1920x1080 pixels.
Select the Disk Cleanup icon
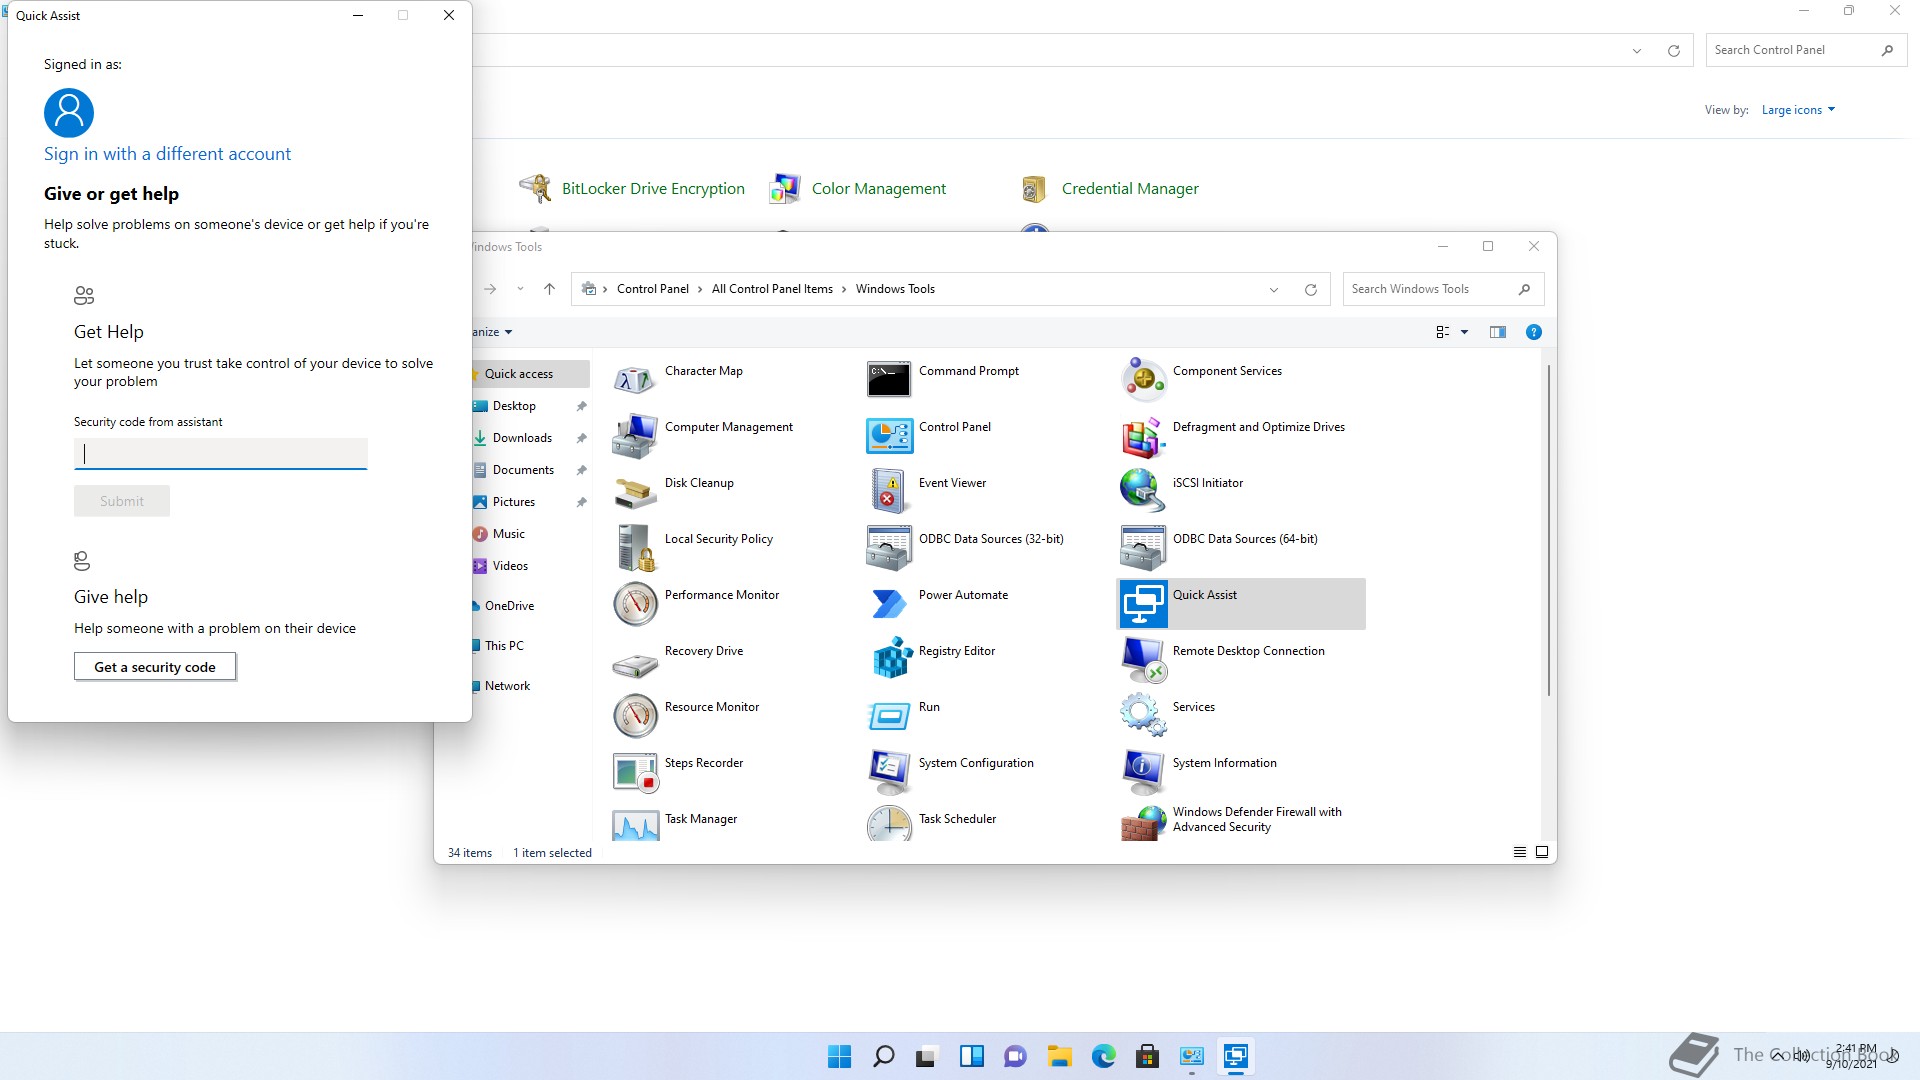click(635, 492)
